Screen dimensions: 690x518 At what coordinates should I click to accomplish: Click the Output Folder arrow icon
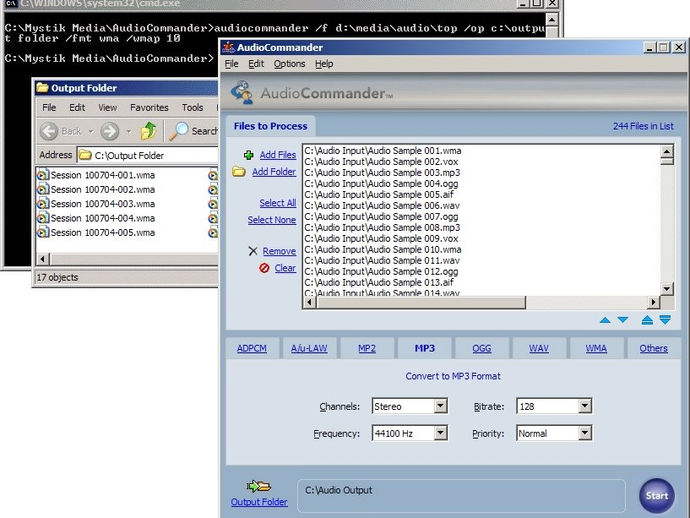click(259, 486)
